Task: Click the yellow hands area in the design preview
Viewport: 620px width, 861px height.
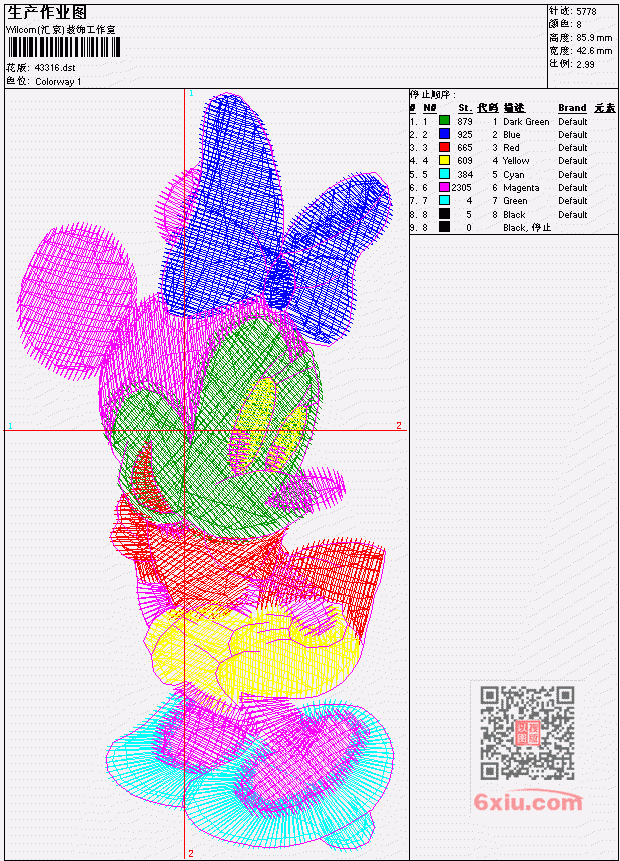Action: [253, 653]
